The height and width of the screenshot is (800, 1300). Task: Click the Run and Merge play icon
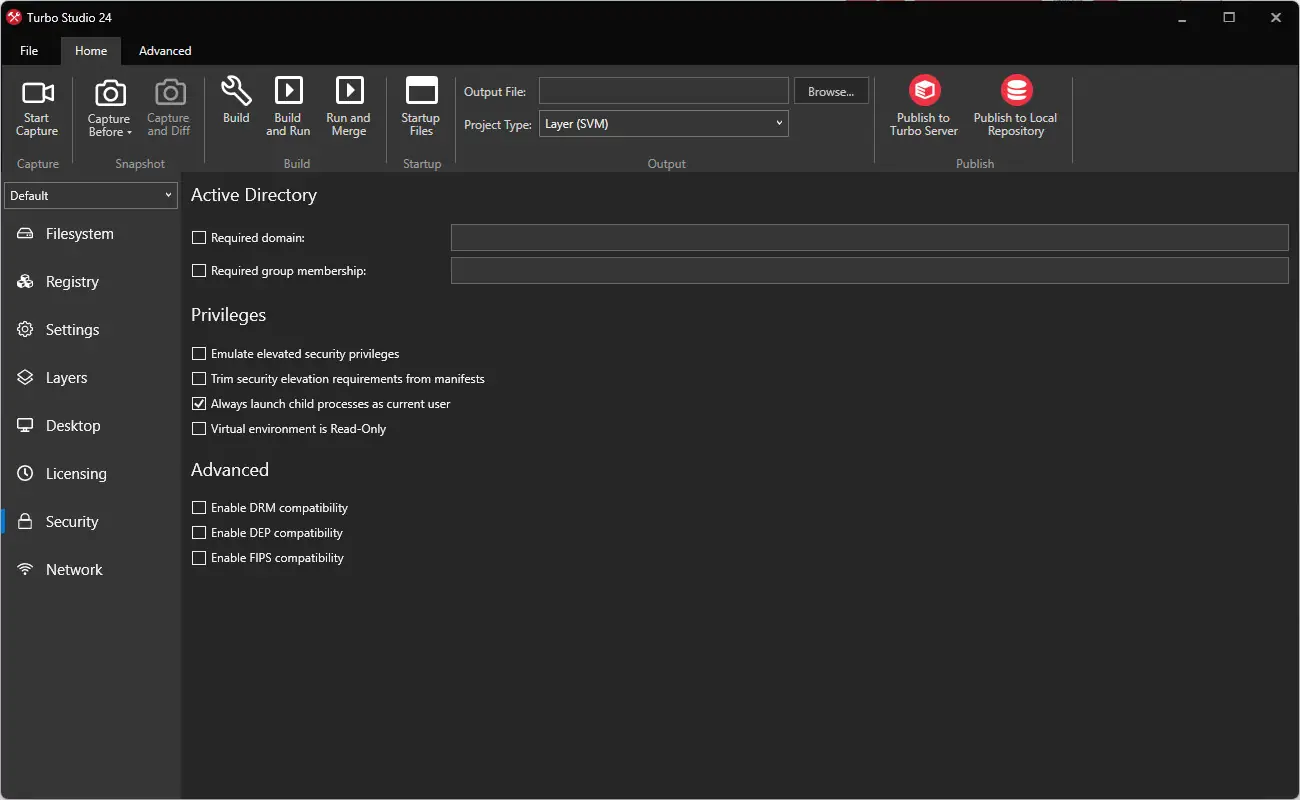pyautogui.click(x=349, y=90)
